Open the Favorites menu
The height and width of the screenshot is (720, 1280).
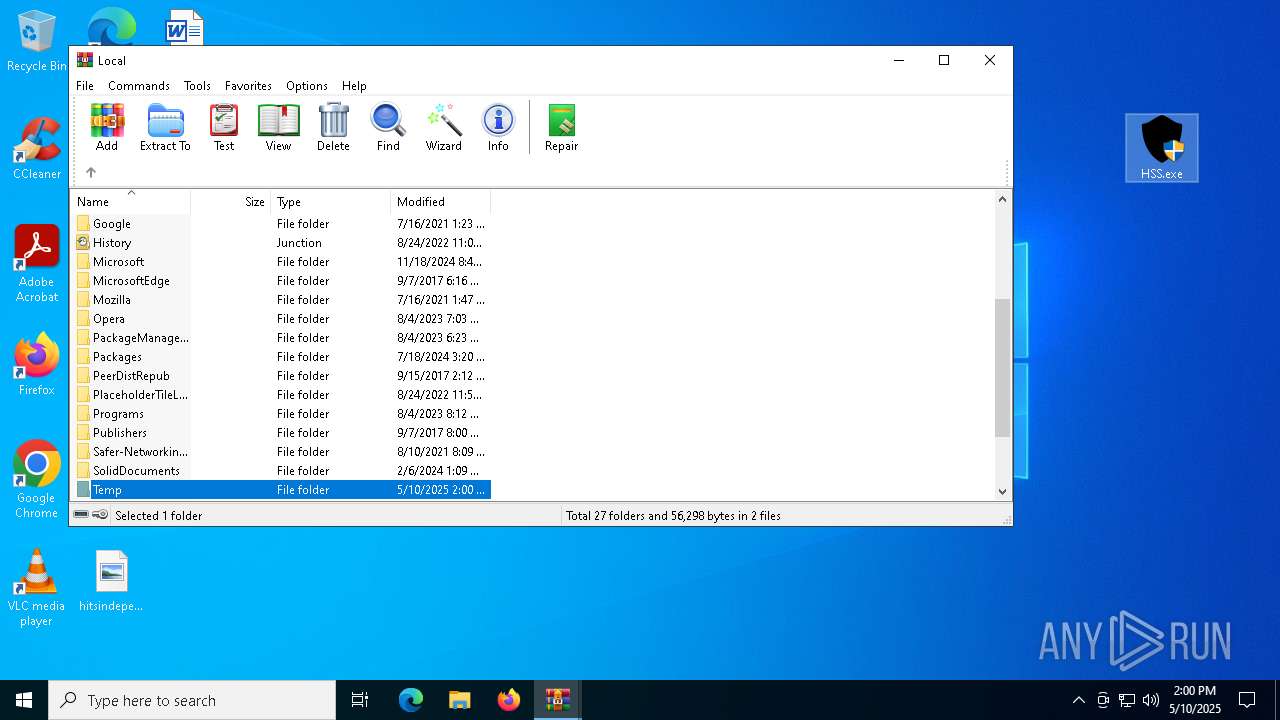click(x=248, y=86)
